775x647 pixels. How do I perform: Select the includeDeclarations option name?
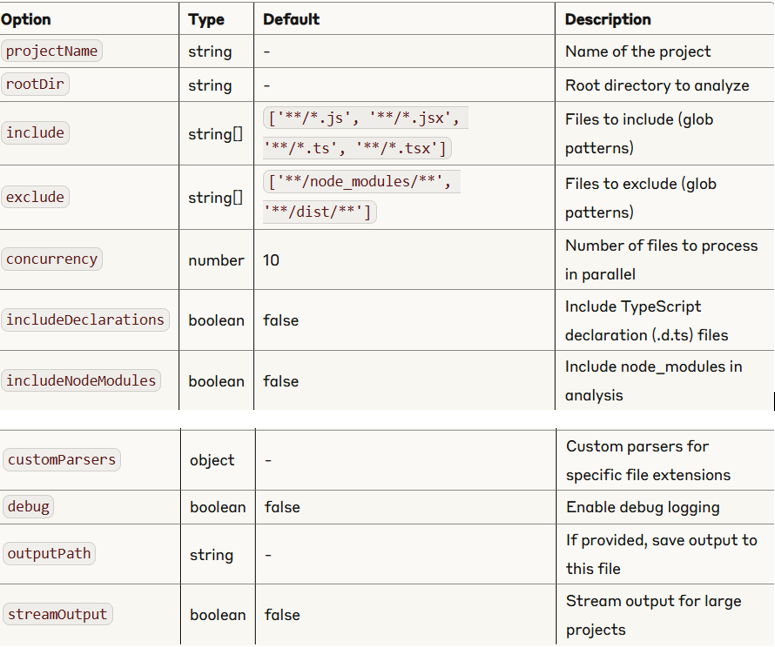[85, 320]
